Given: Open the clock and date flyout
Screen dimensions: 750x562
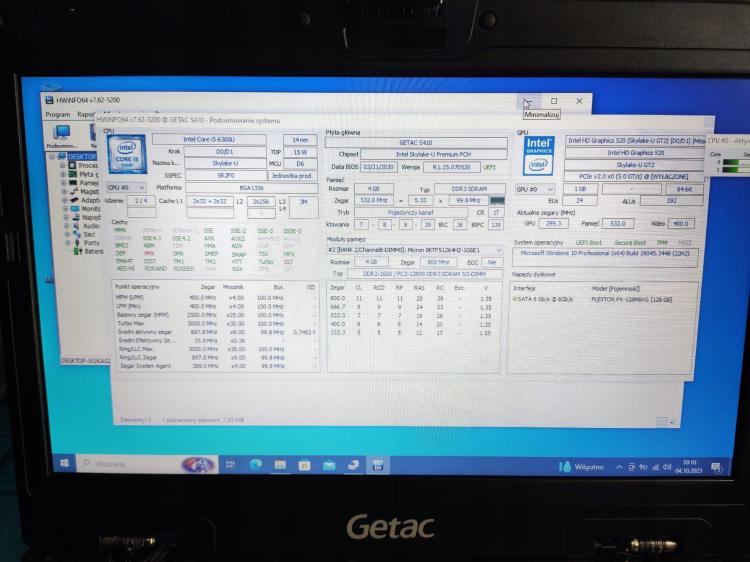Looking at the screenshot, I should pos(689,467).
